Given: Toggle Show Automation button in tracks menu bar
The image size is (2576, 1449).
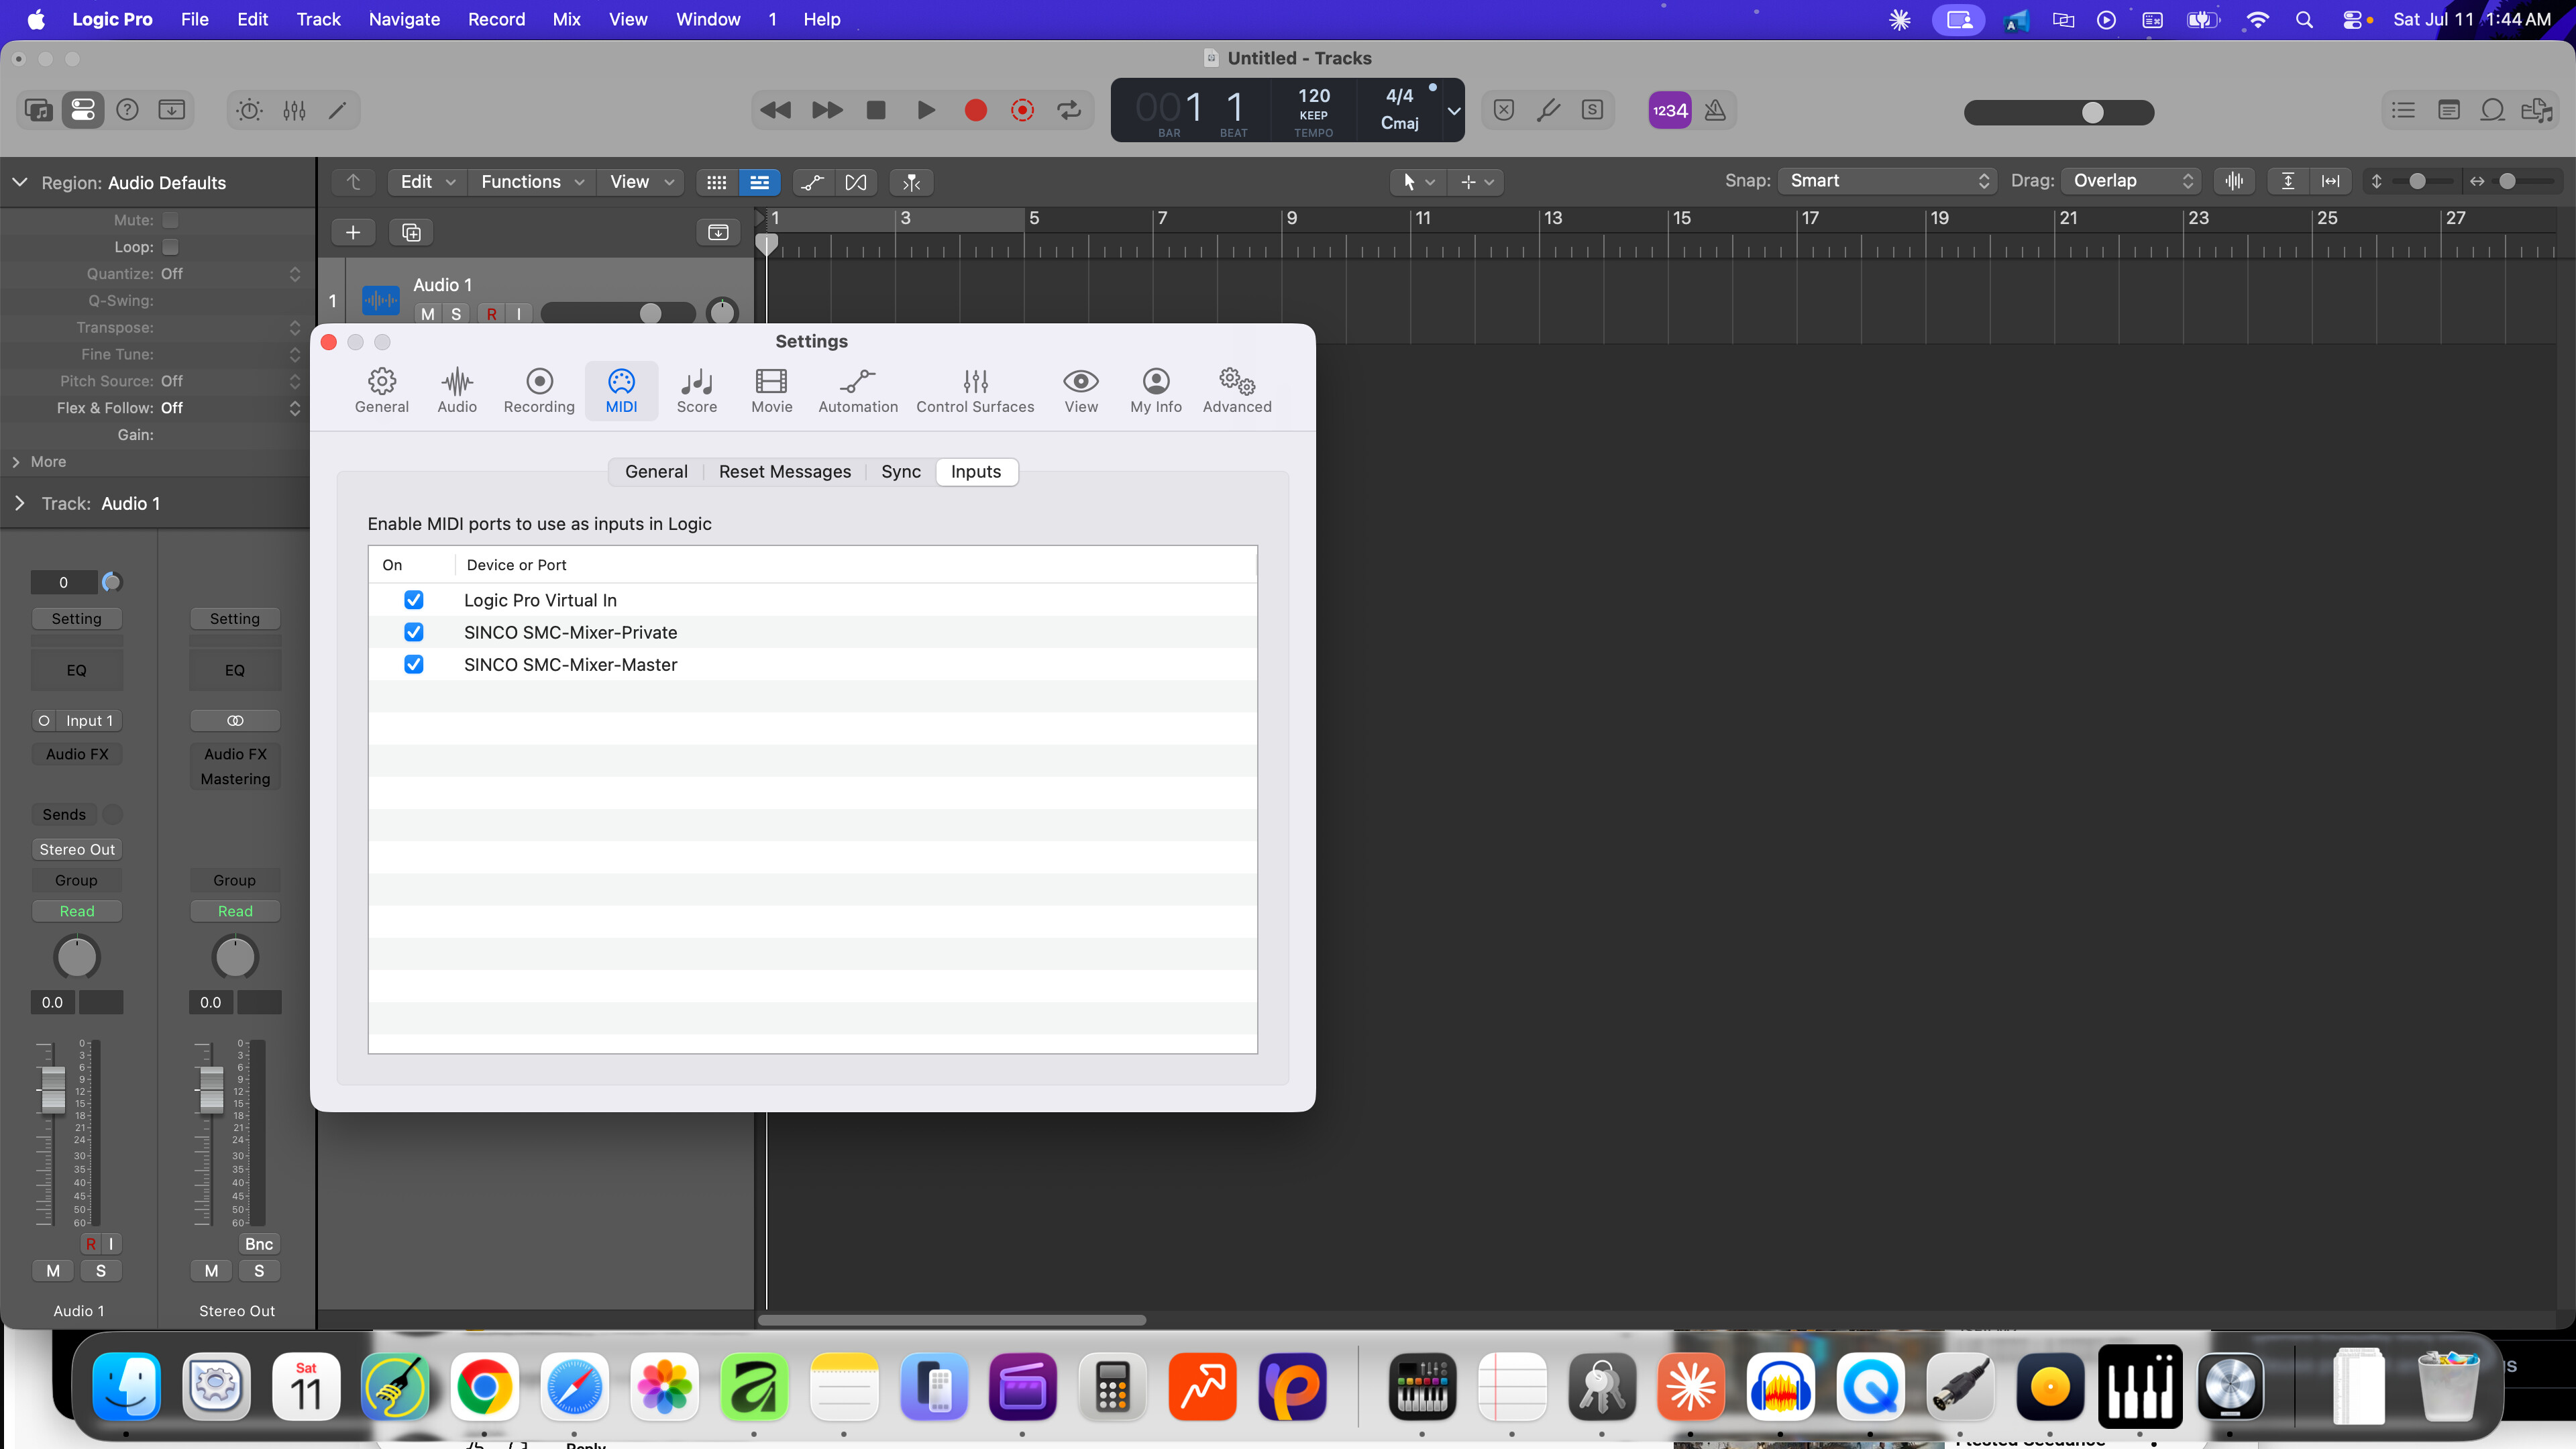Looking at the screenshot, I should (x=812, y=182).
